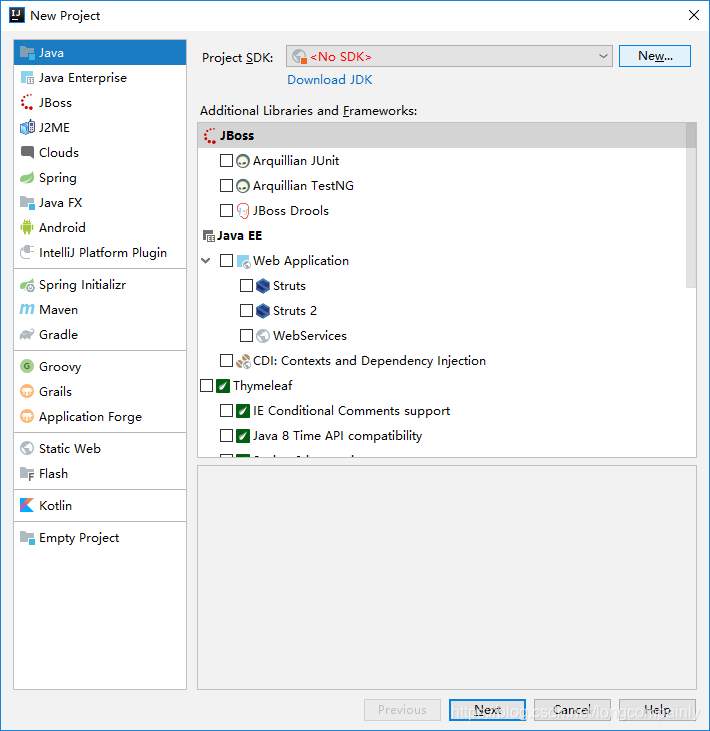Open the Download JDK link

click(330, 80)
